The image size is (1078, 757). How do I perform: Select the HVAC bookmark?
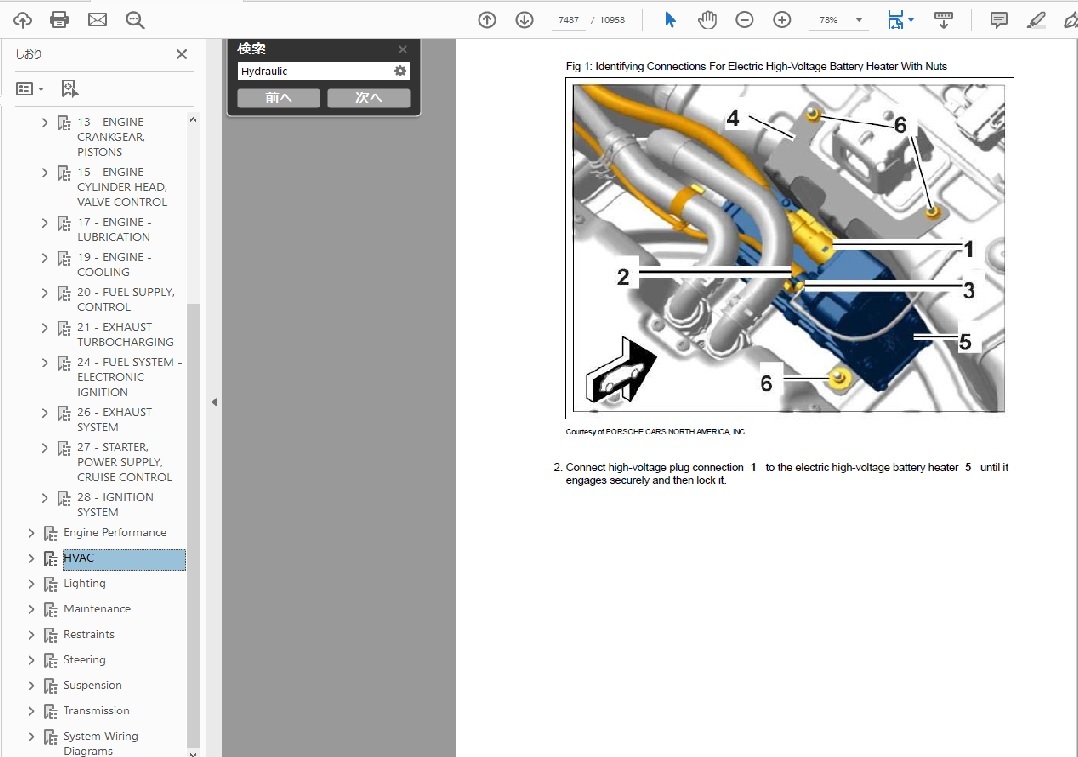pos(124,559)
